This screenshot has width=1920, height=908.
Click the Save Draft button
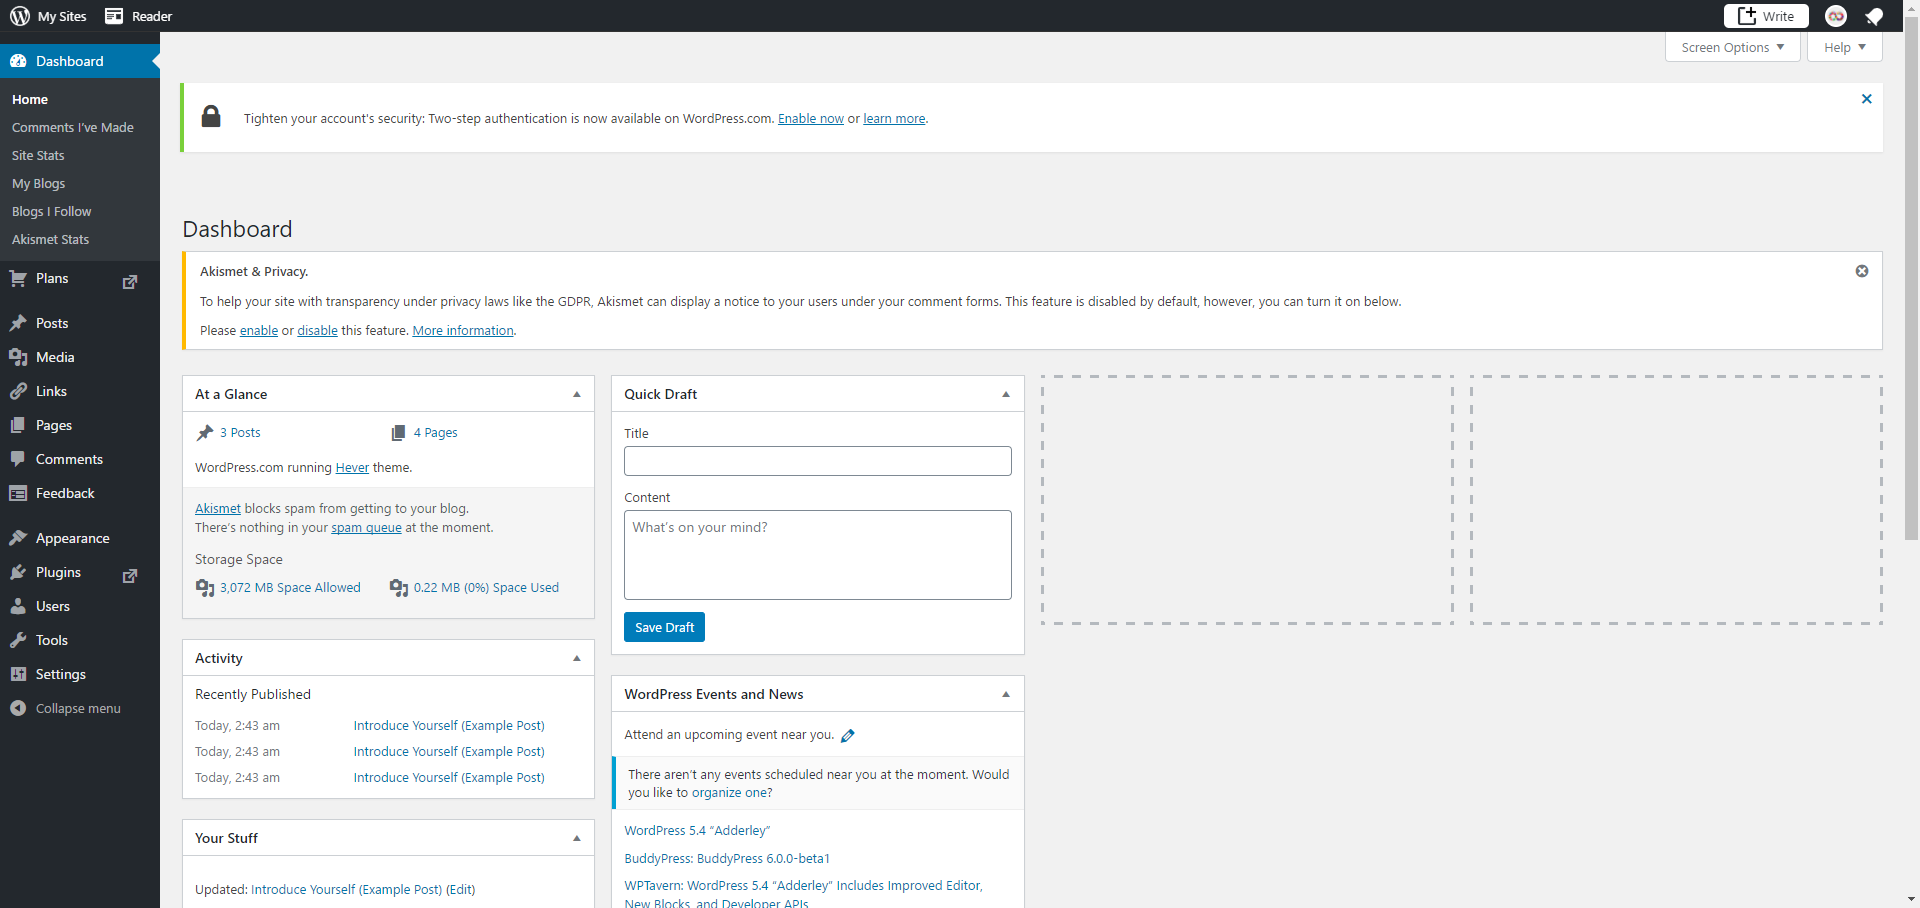click(664, 627)
